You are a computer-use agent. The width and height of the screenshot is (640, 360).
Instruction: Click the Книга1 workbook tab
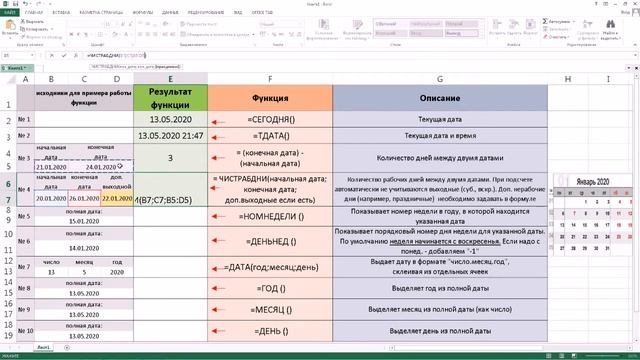tap(17, 68)
